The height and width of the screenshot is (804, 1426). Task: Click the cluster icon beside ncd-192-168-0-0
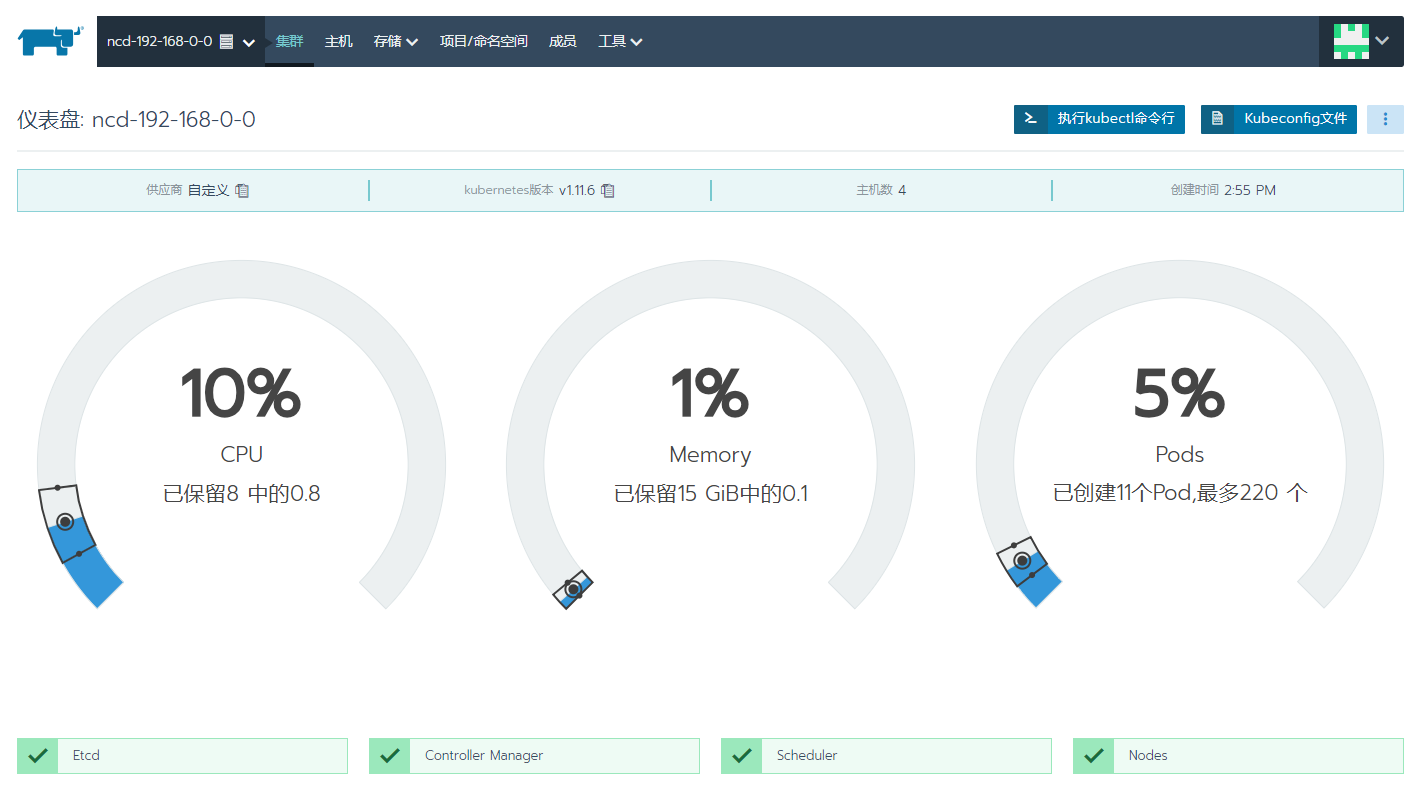coord(226,41)
